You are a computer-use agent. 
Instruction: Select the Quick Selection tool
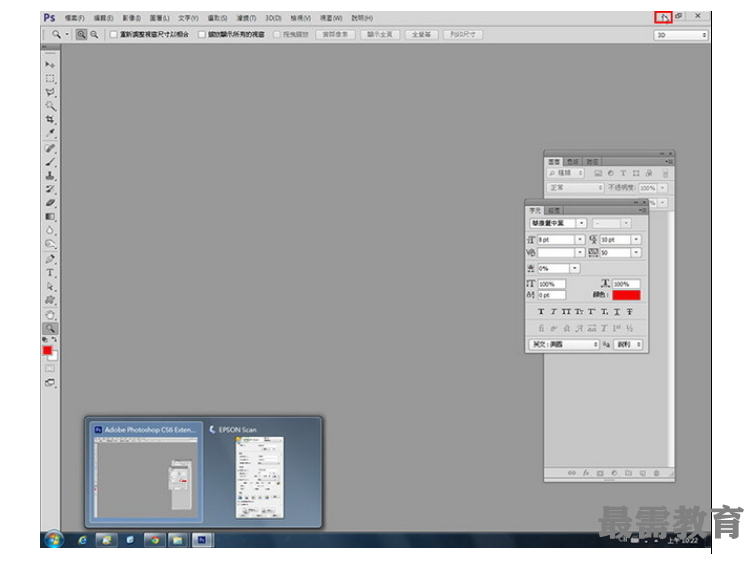[50, 106]
